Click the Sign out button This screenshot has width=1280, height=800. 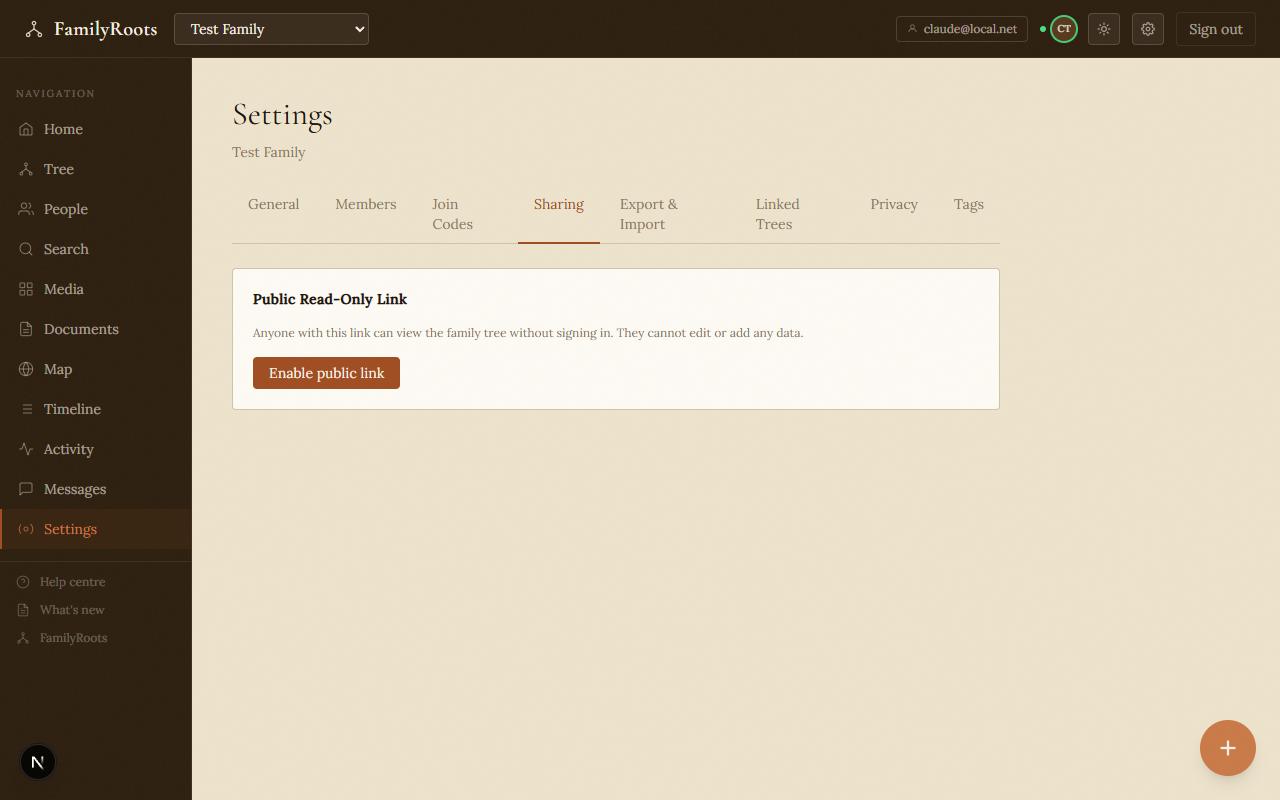1216,29
